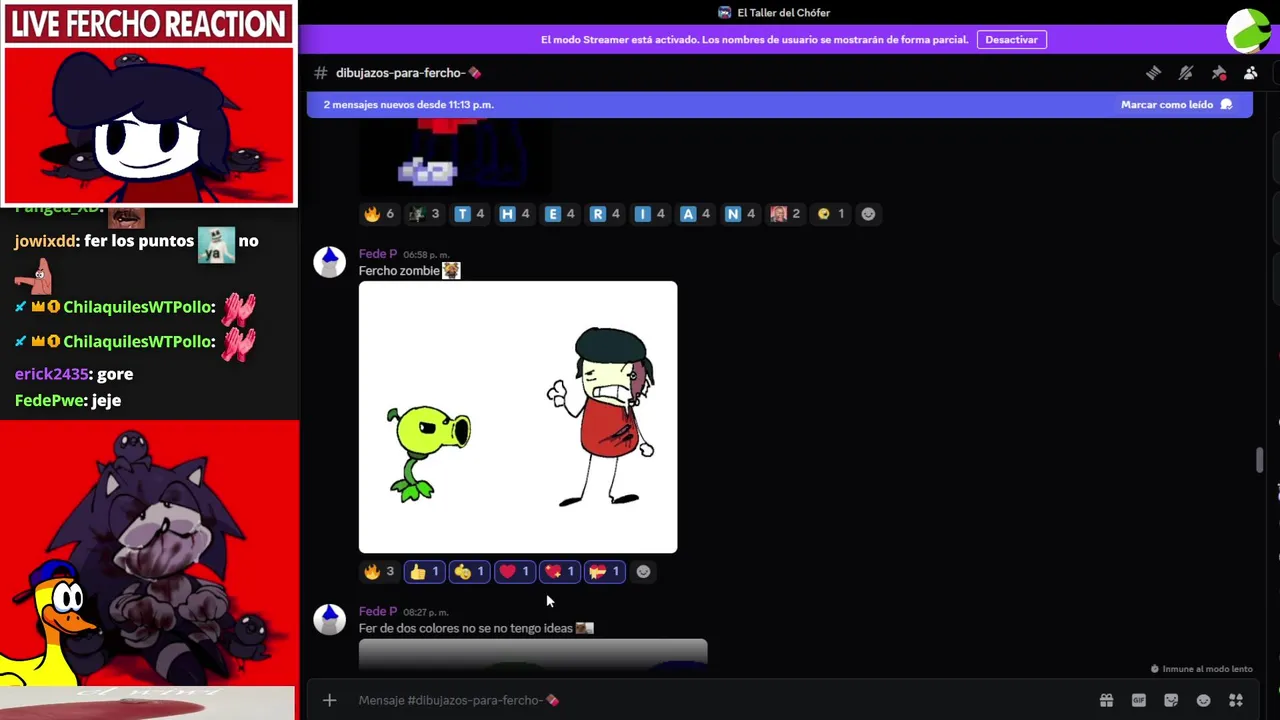Click the 08:27 p.m. message timestamp

click(426, 612)
